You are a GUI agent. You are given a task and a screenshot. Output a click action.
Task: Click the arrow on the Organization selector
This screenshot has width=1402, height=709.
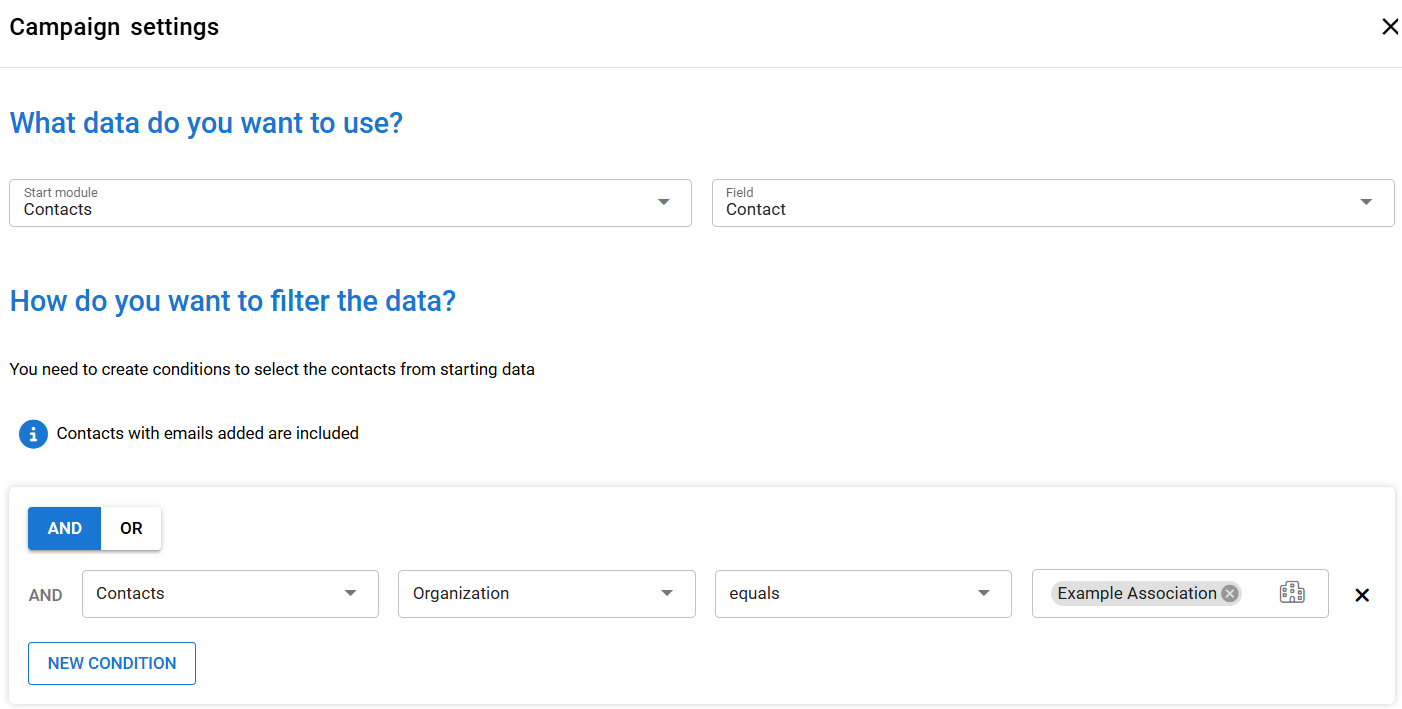[x=667, y=593]
